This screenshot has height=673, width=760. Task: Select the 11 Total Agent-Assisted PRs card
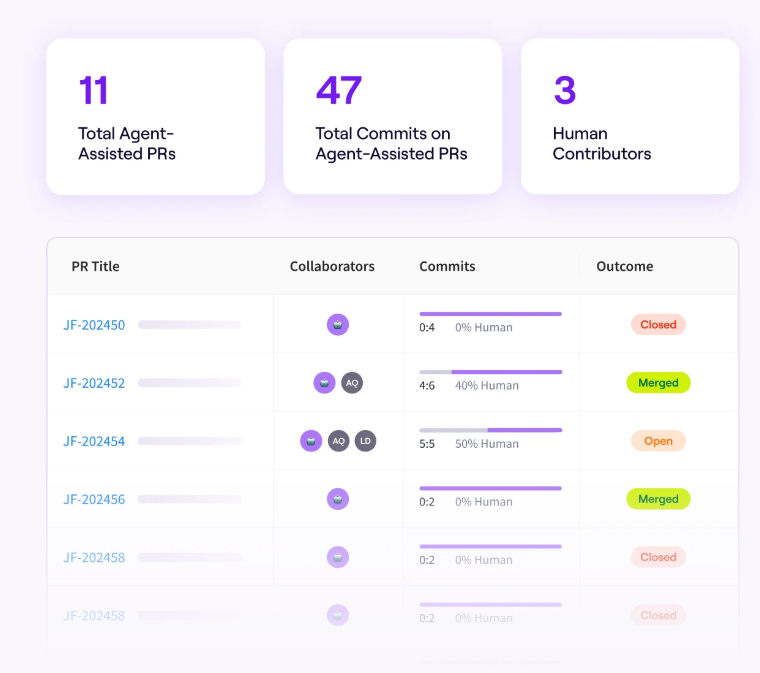pos(156,117)
